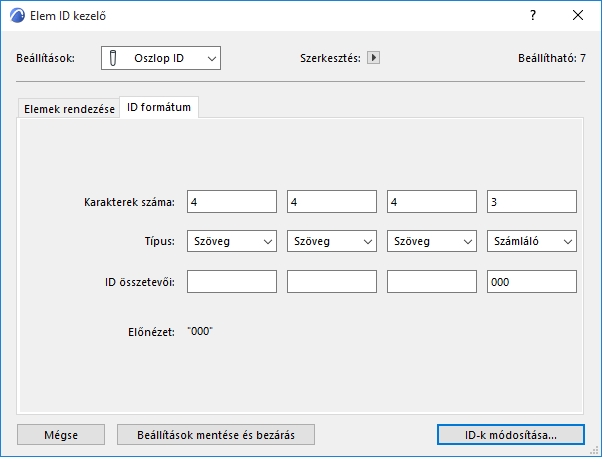This screenshot has height=457, width=602.
Task: Click the column icon in Beállítások selector
Action: pos(117,58)
